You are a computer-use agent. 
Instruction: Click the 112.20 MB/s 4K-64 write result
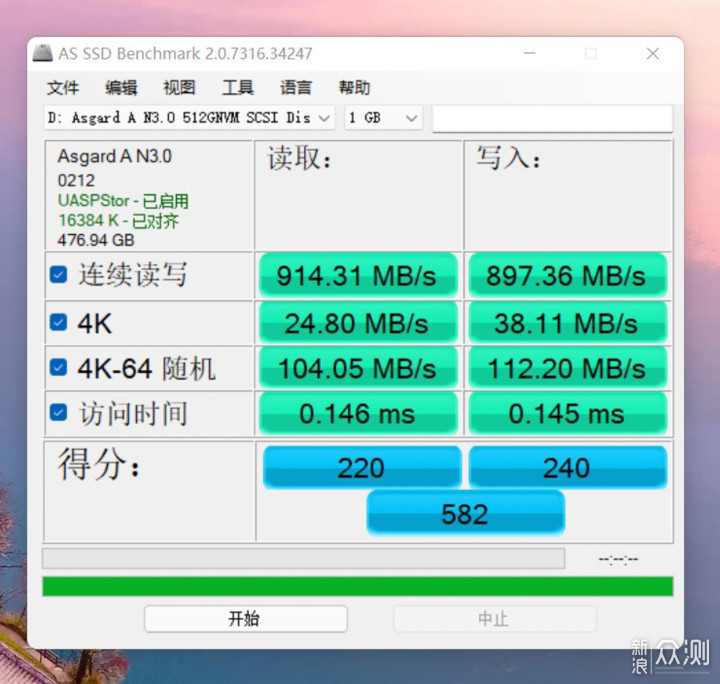(x=567, y=368)
